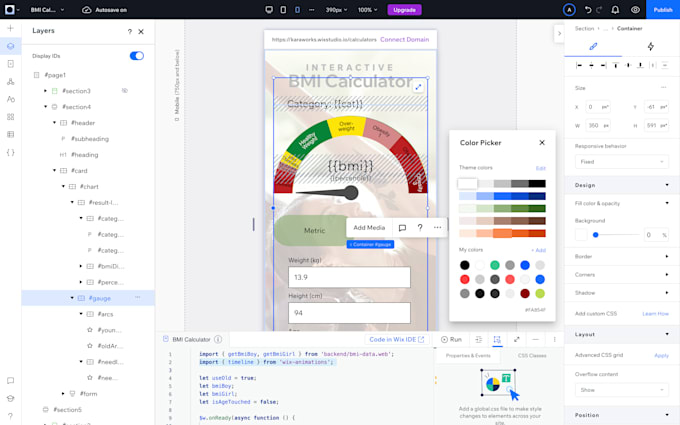
Task: Switch to the lightning interactions tab
Action: coord(651,46)
